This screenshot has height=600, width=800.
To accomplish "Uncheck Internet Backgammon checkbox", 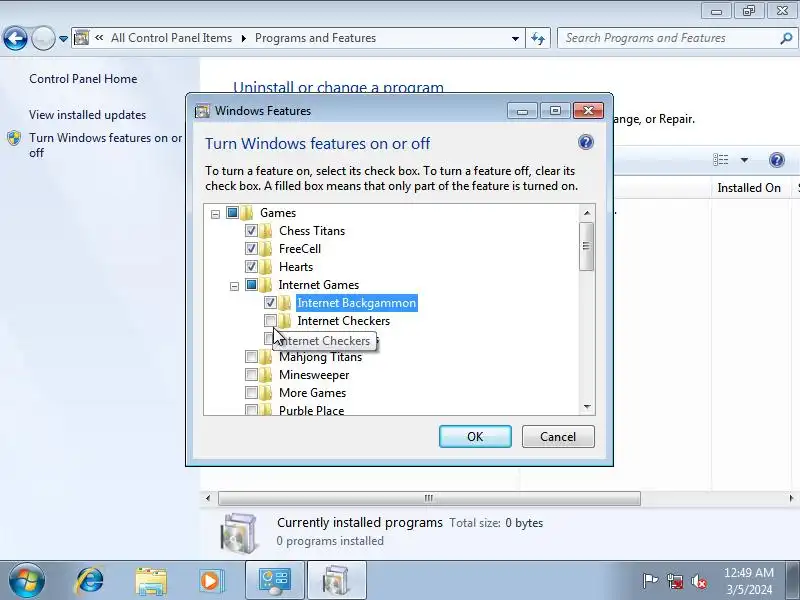I will tap(270, 303).
